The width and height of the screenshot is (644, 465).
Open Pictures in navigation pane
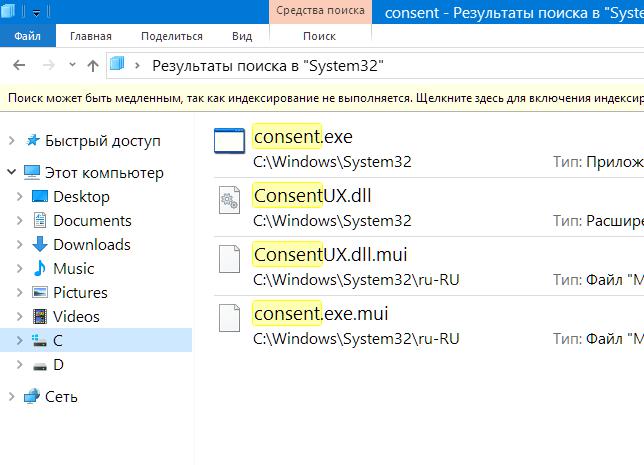coord(80,292)
